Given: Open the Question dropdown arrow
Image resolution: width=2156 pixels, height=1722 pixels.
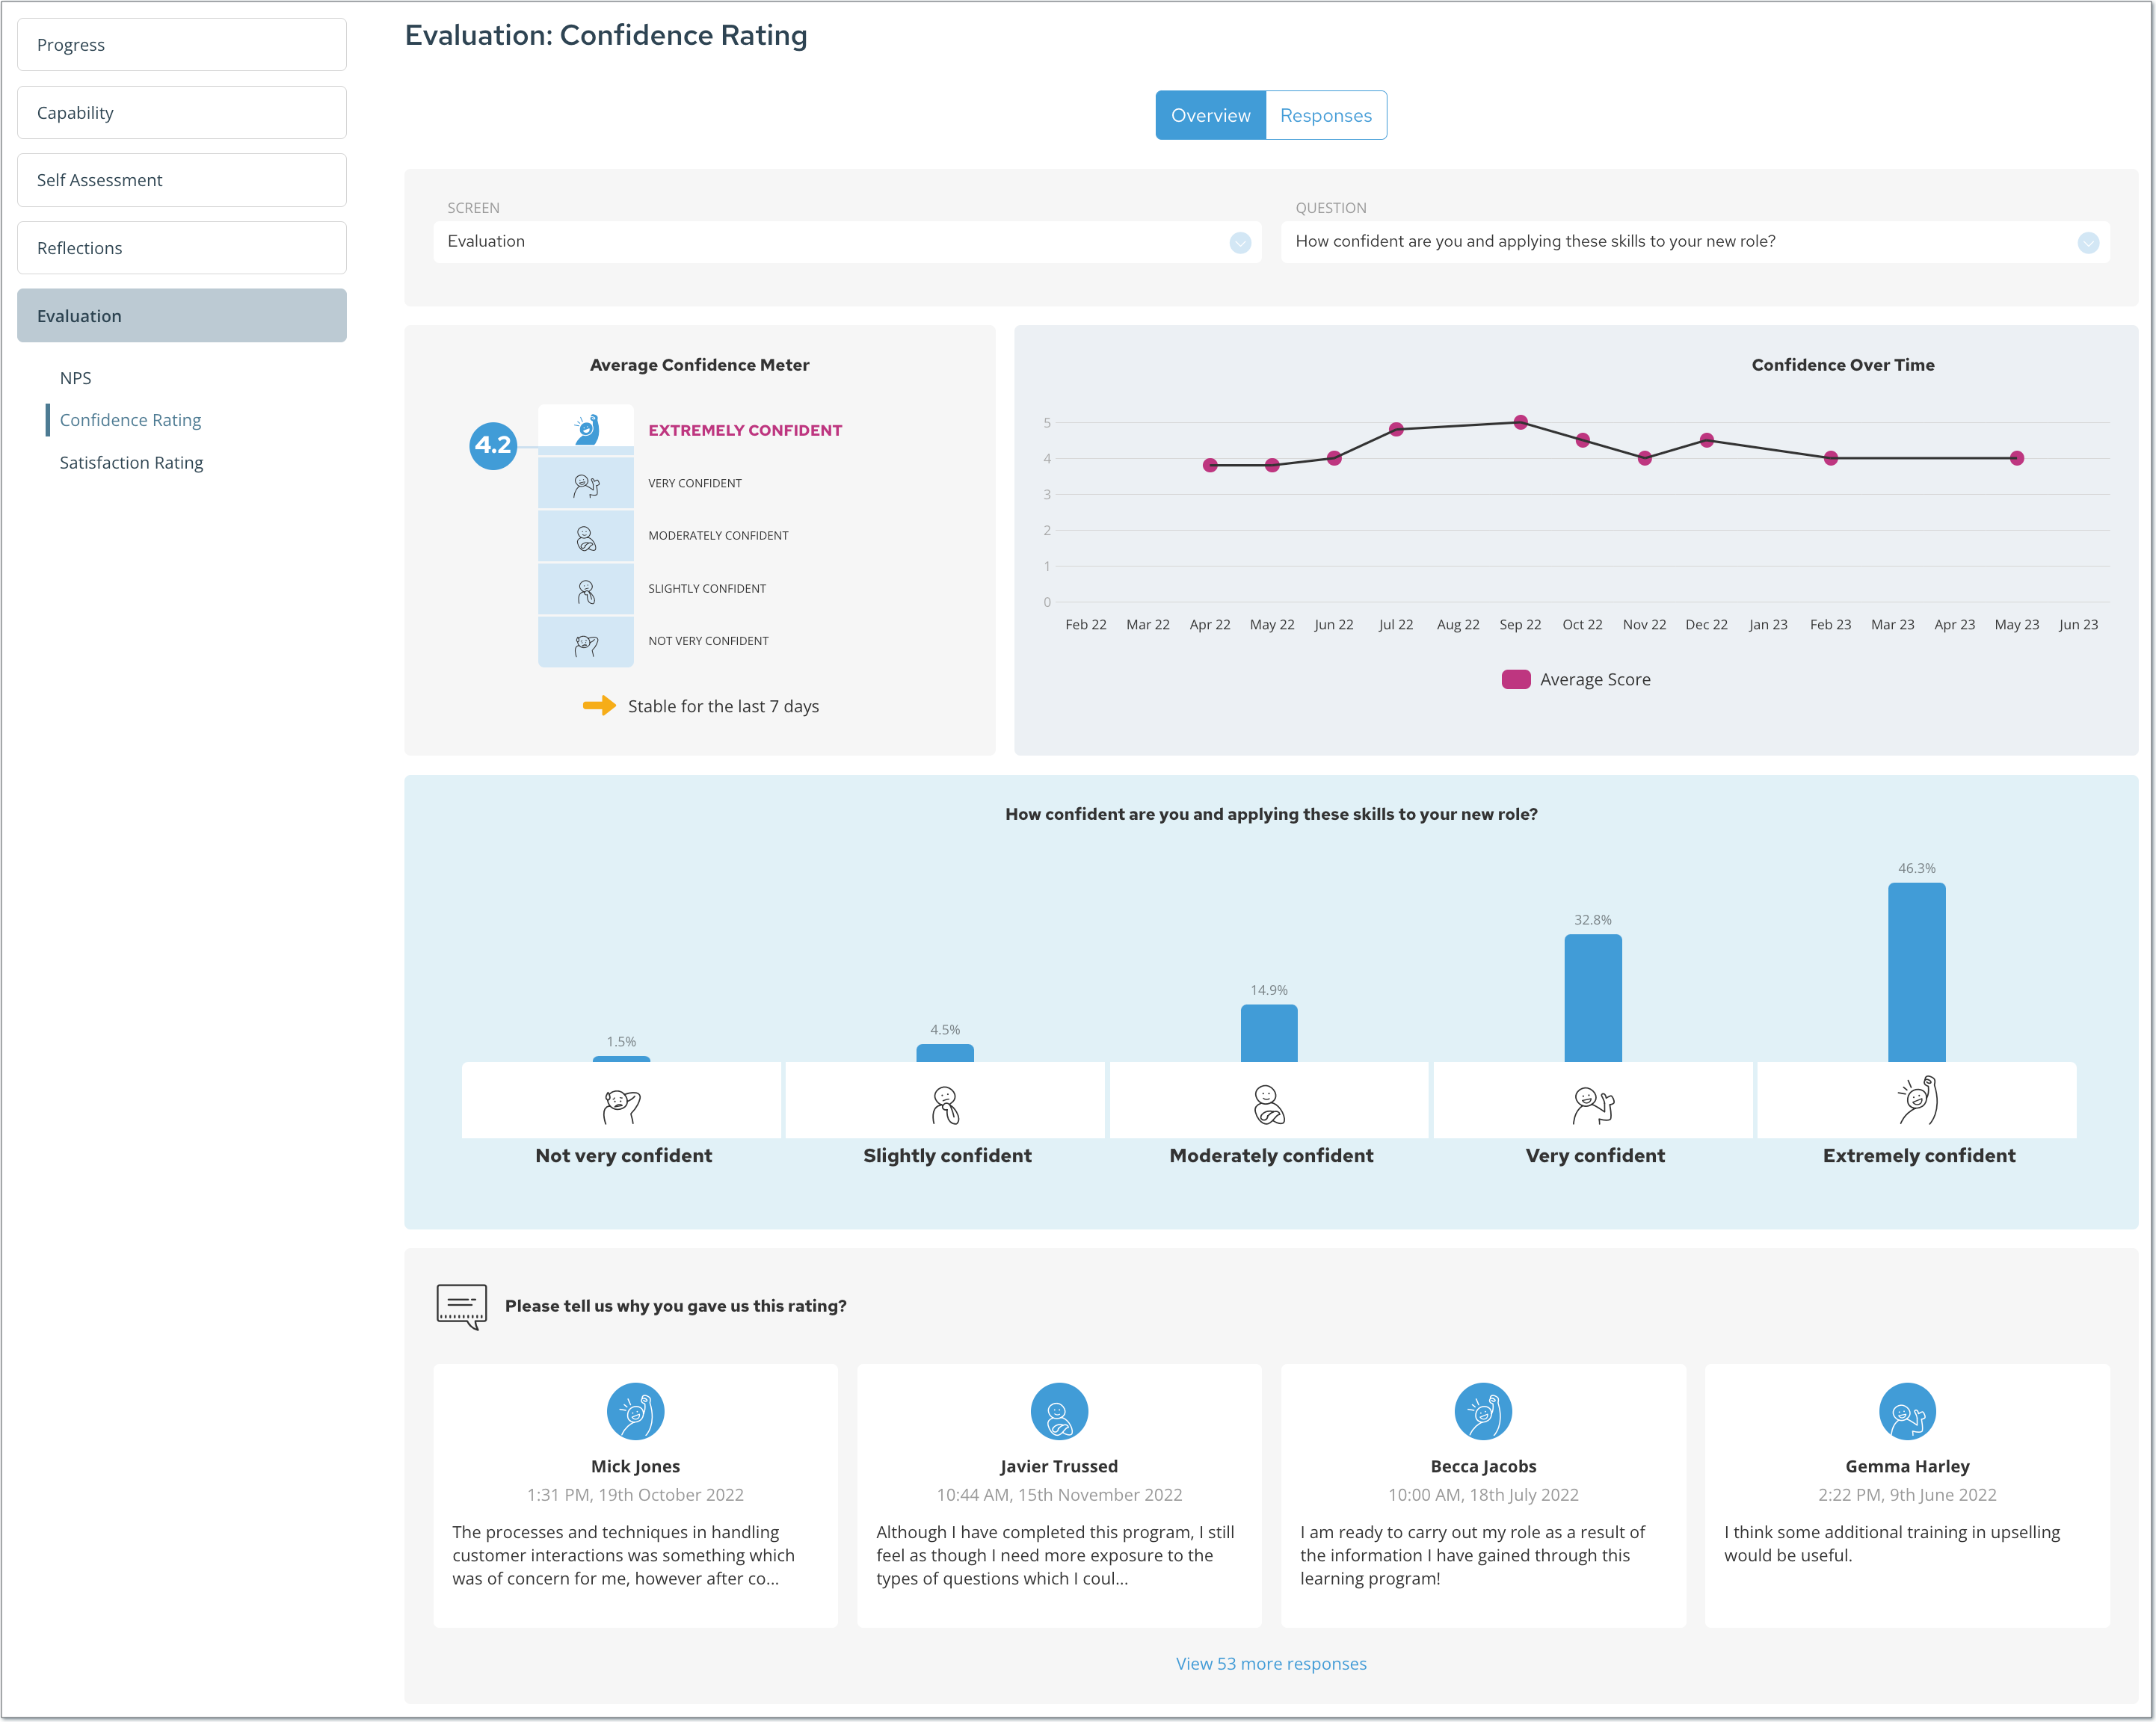Looking at the screenshot, I should point(2088,242).
